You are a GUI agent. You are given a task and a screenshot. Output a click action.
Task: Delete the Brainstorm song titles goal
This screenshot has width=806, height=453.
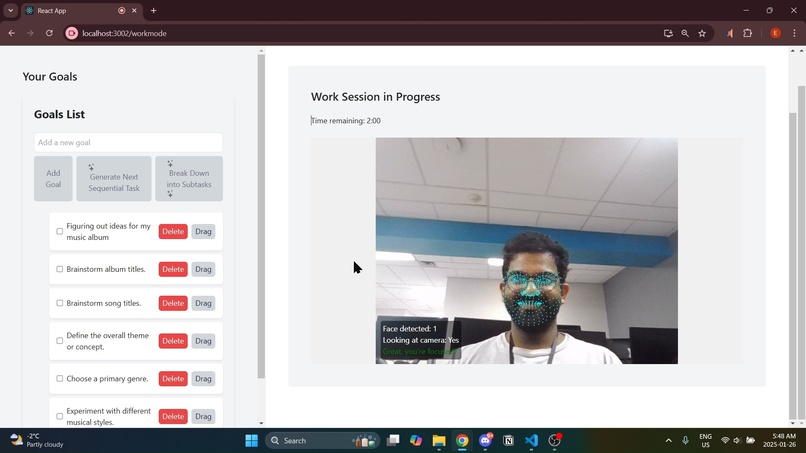coord(173,303)
